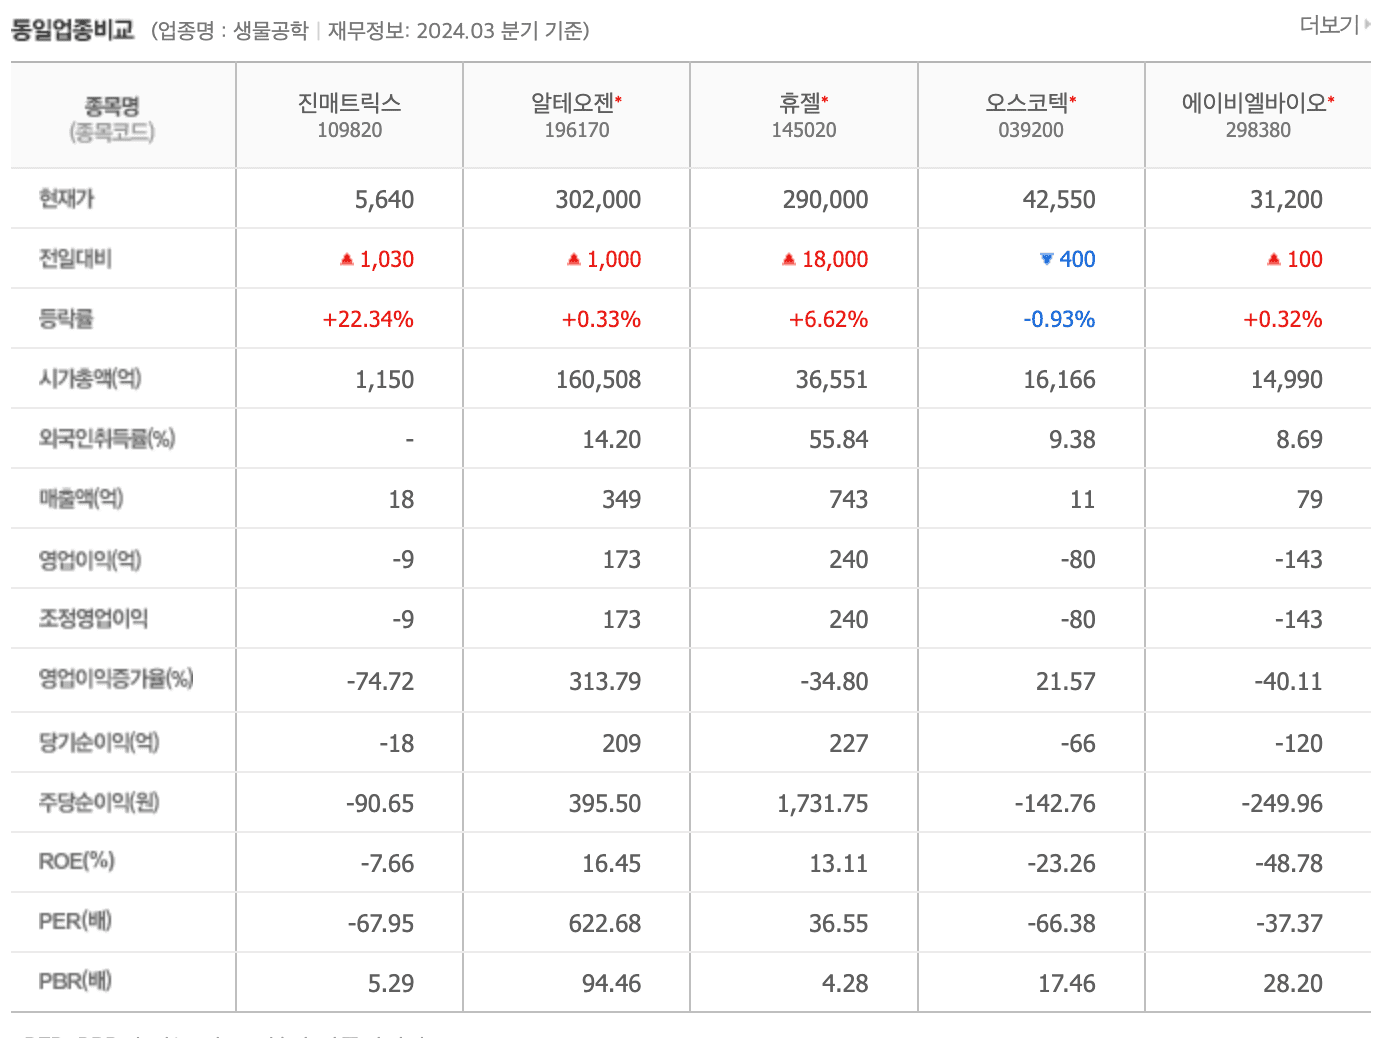Click the red up arrow beside 1,030
This screenshot has height=1038, width=1384.
pyautogui.click(x=347, y=259)
